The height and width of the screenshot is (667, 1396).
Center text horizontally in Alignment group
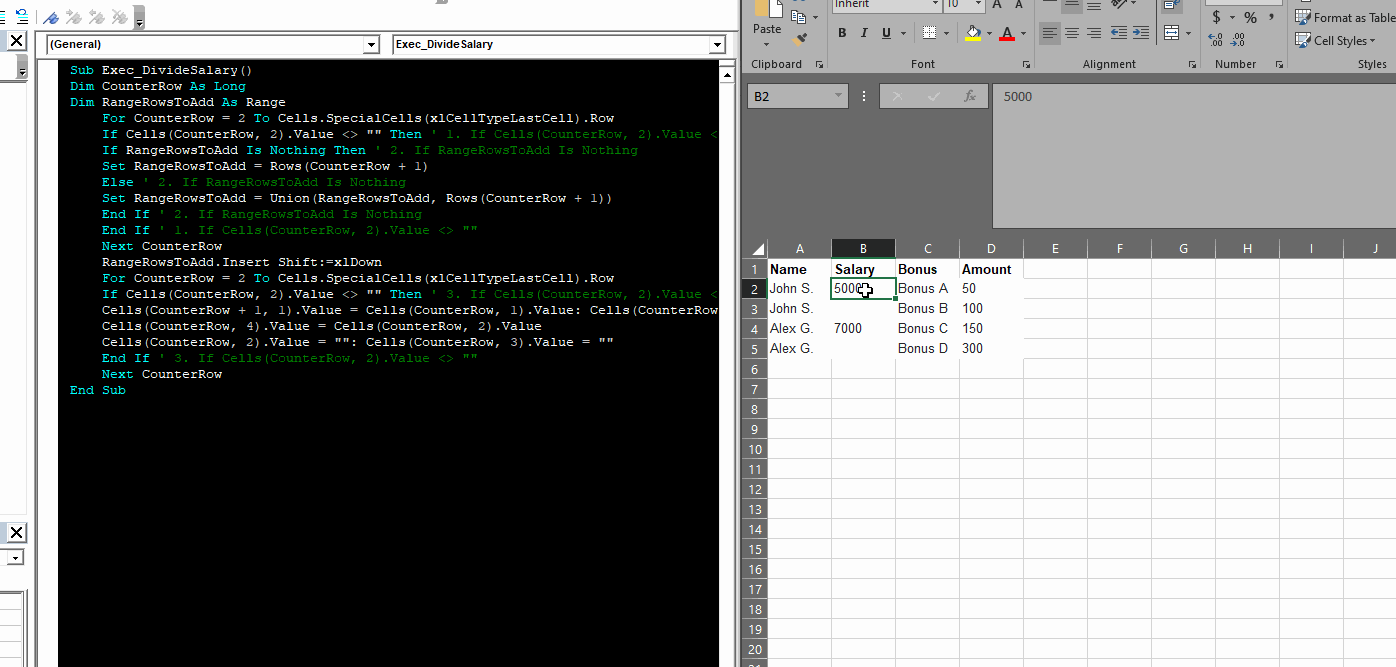[x=1071, y=33]
